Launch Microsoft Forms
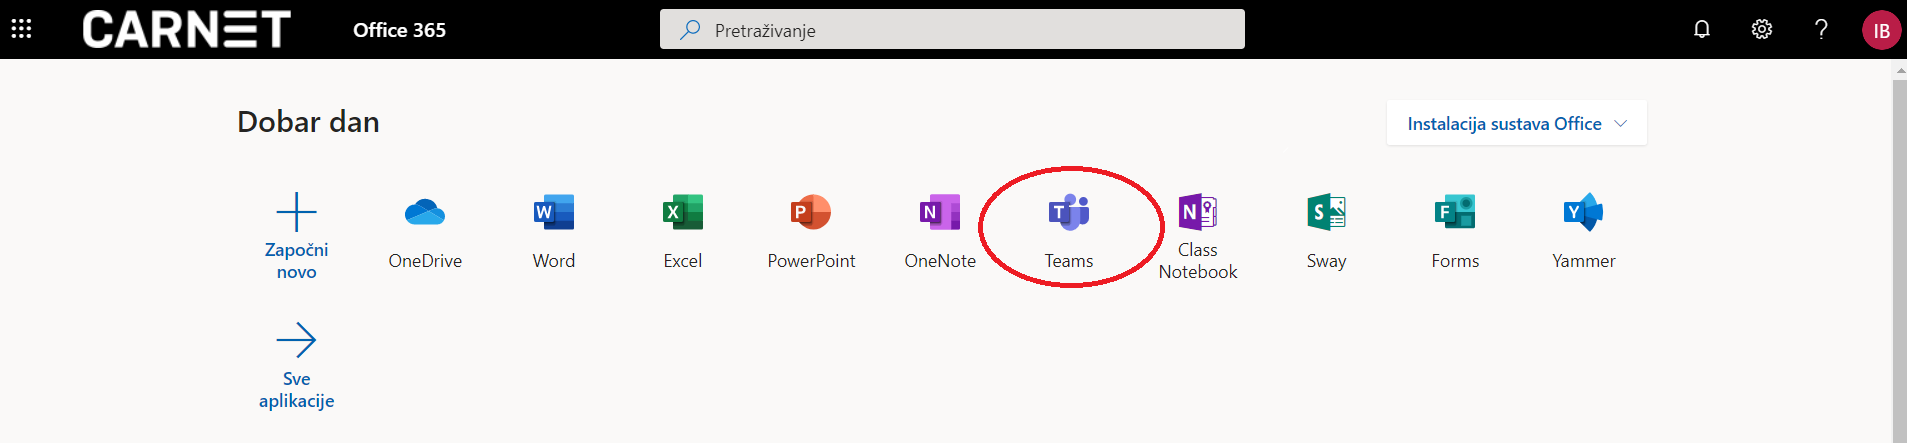 [1455, 232]
